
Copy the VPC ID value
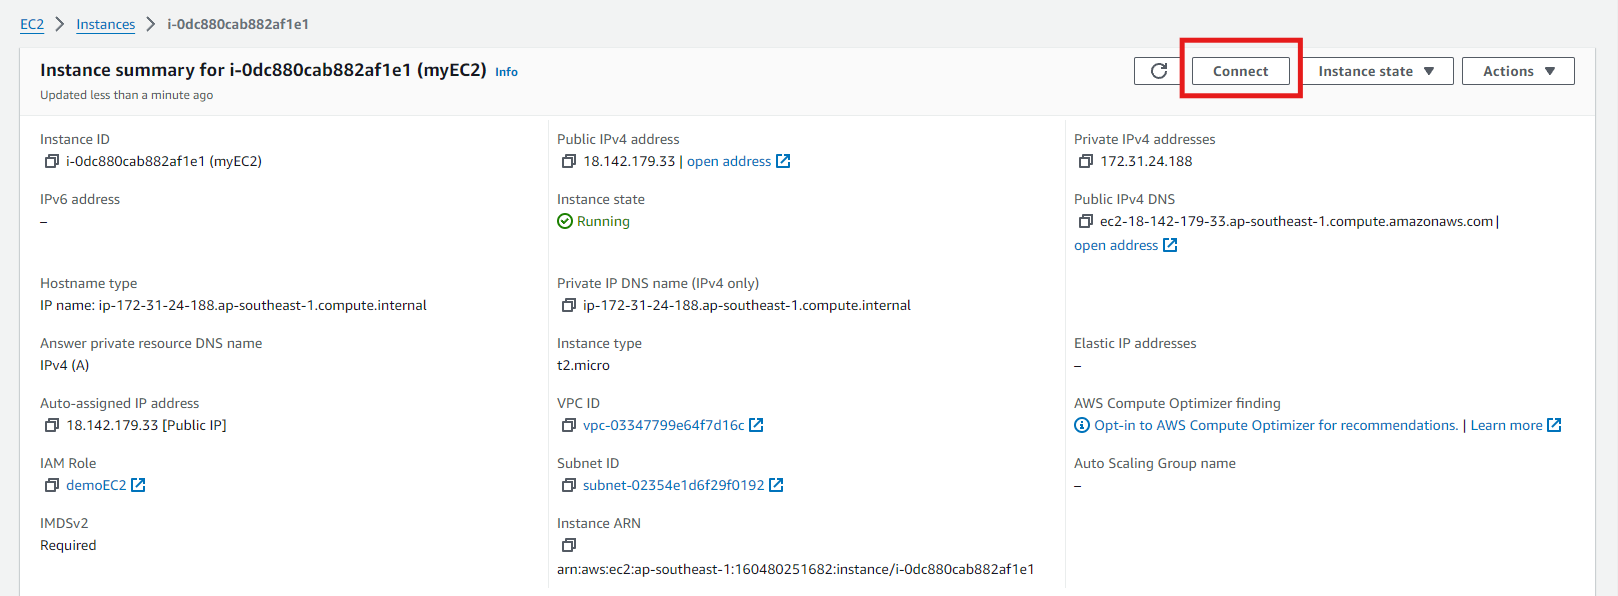pos(569,425)
